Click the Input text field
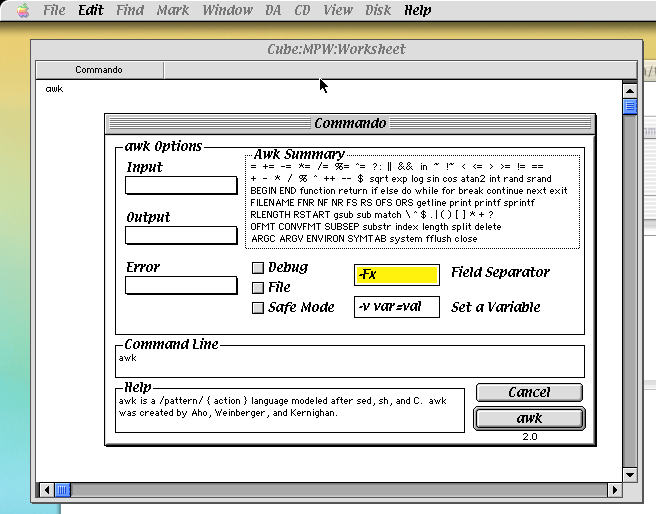 (181, 185)
